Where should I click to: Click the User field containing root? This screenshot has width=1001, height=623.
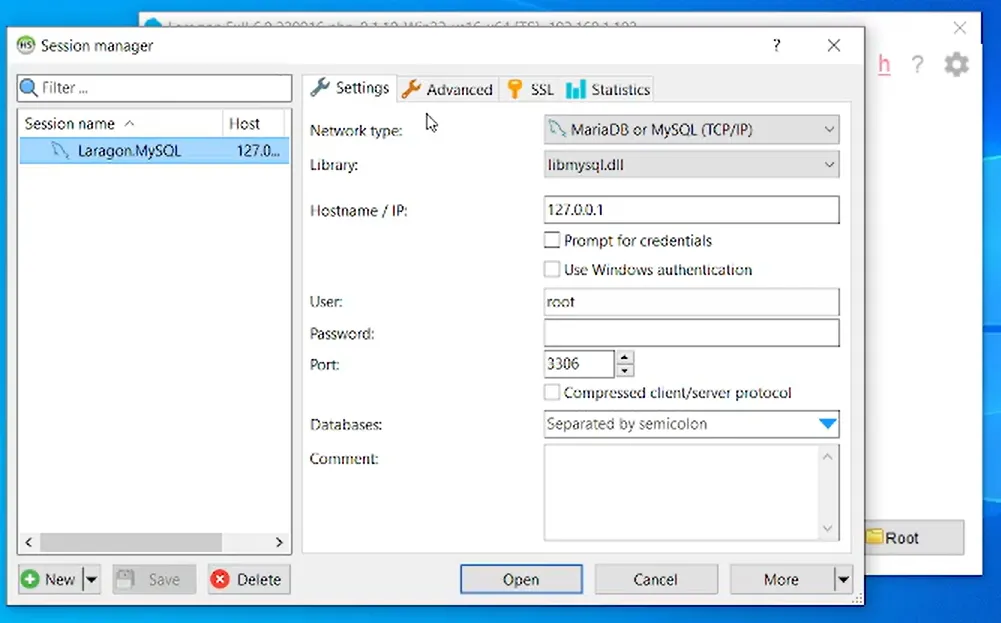click(x=691, y=302)
